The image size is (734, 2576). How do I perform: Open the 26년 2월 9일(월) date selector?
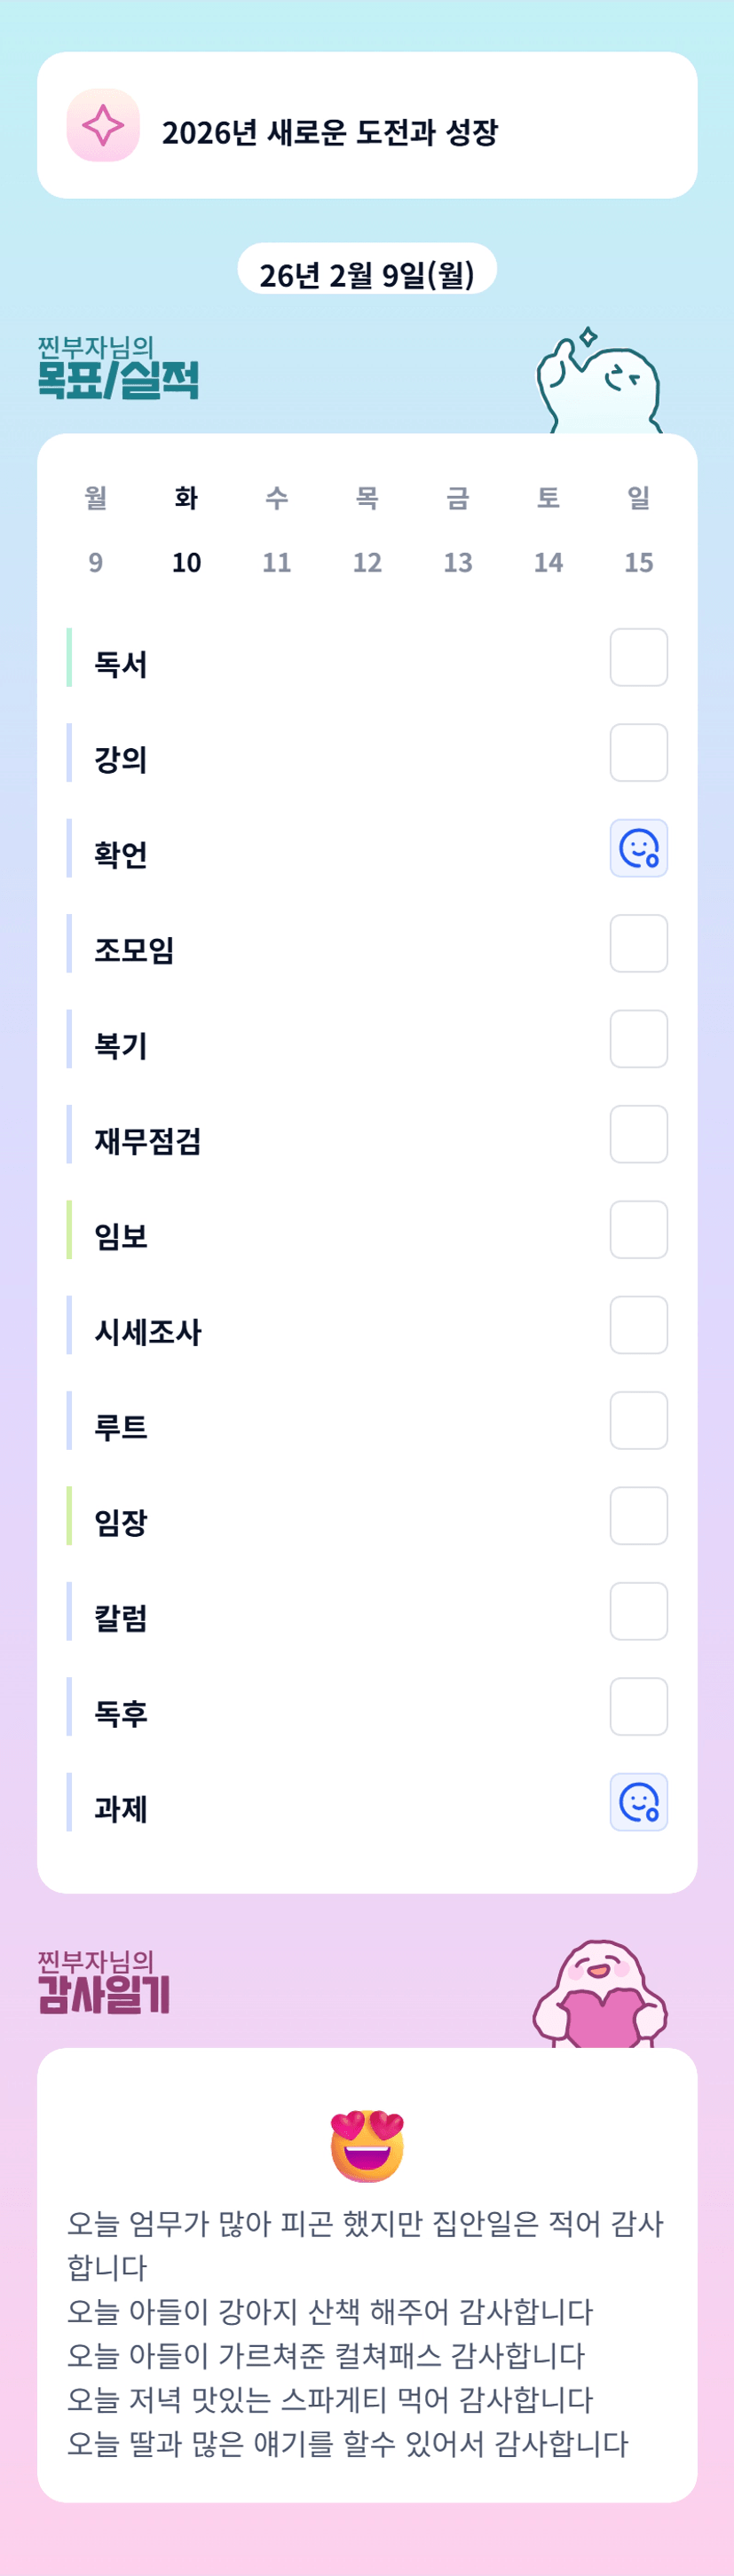[367, 274]
